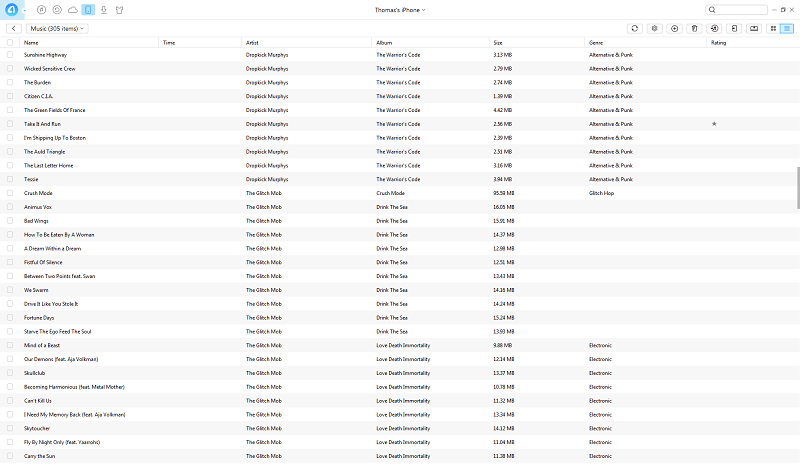Screen dimensions: 800x467
Task: Click the vertical scrollbar thumb
Action: (798, 188)
